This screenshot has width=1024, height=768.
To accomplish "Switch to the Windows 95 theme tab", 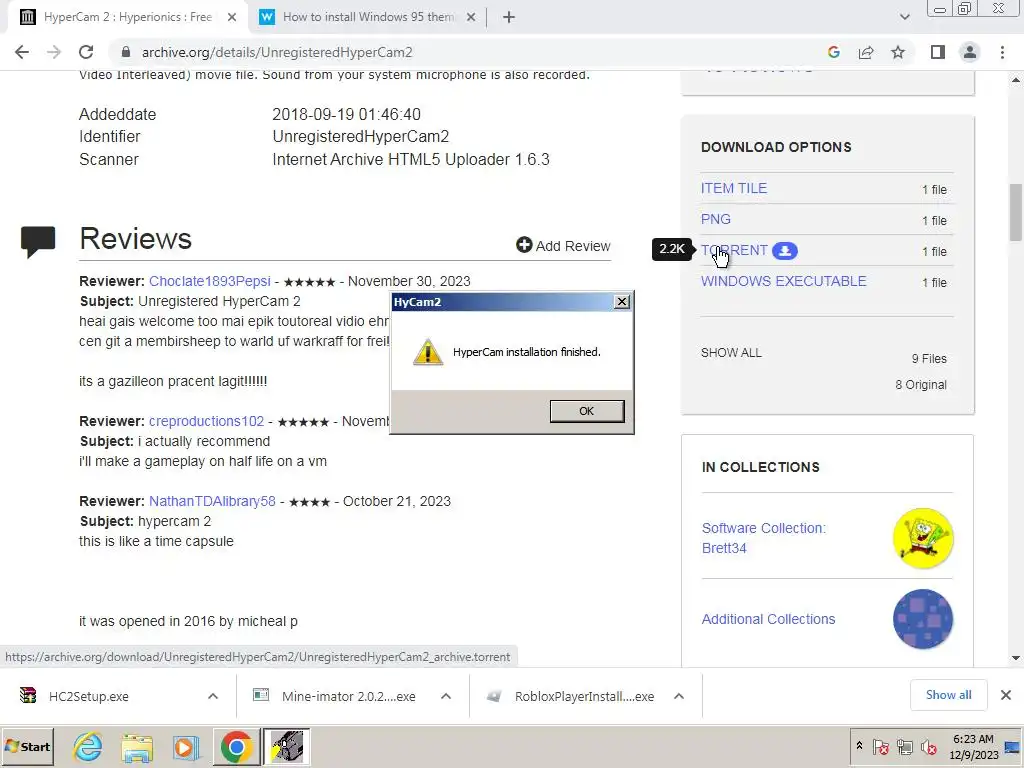I will (369, 18).
